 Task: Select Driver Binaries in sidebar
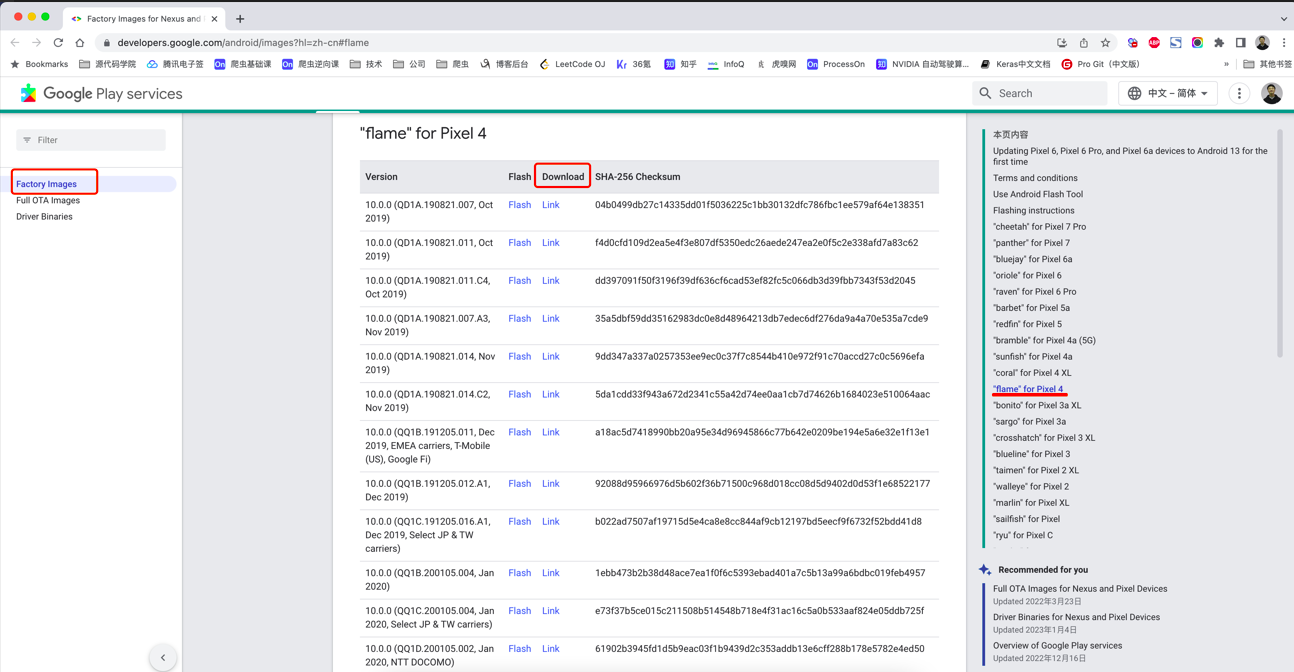[44, 216]
